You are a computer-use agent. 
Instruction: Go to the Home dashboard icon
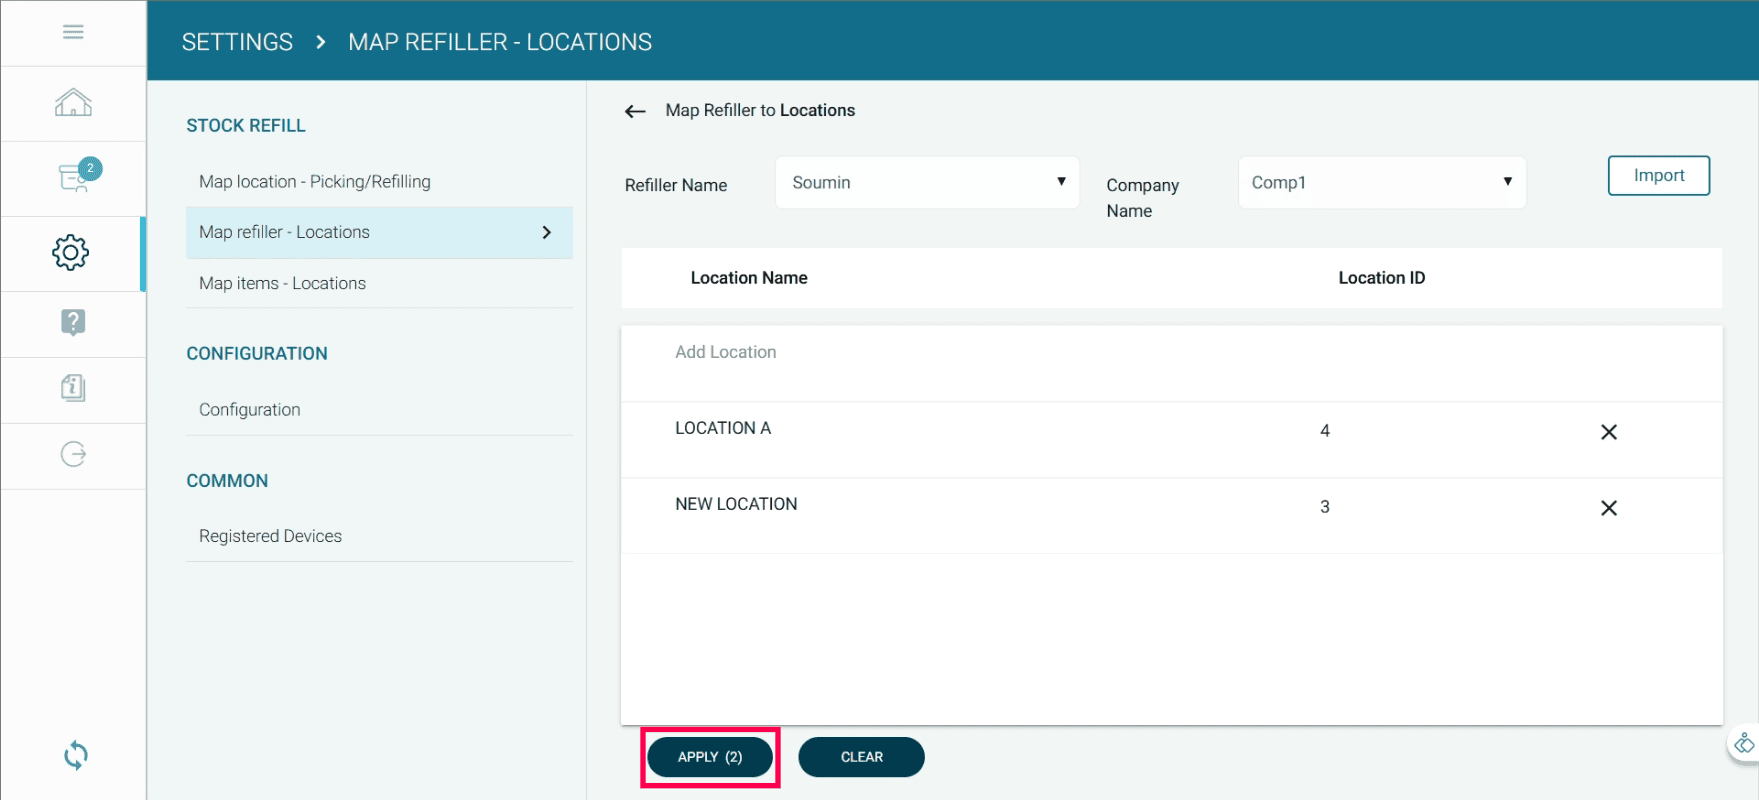pyautogui.click(x=73, y=103)
